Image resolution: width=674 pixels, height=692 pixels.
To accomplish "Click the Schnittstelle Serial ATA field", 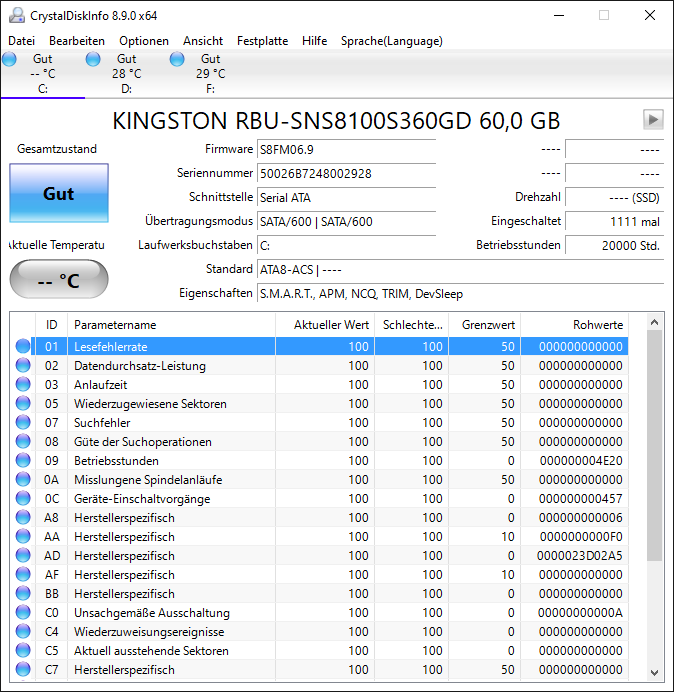I will pyautogui.click(x=346, y=197).
